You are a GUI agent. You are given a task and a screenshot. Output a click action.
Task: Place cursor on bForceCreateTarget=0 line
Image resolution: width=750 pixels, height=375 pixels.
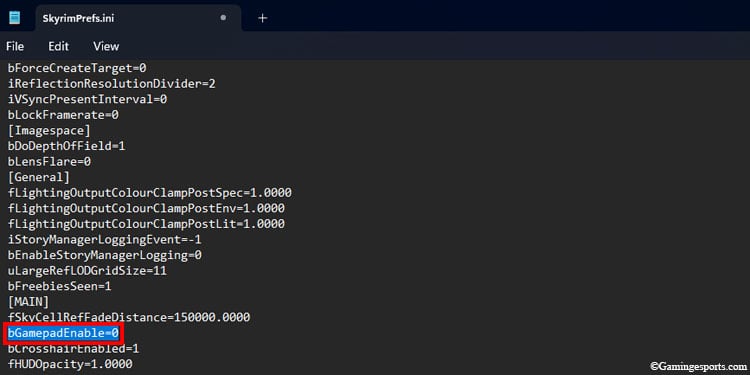click(x=77, y=68)
